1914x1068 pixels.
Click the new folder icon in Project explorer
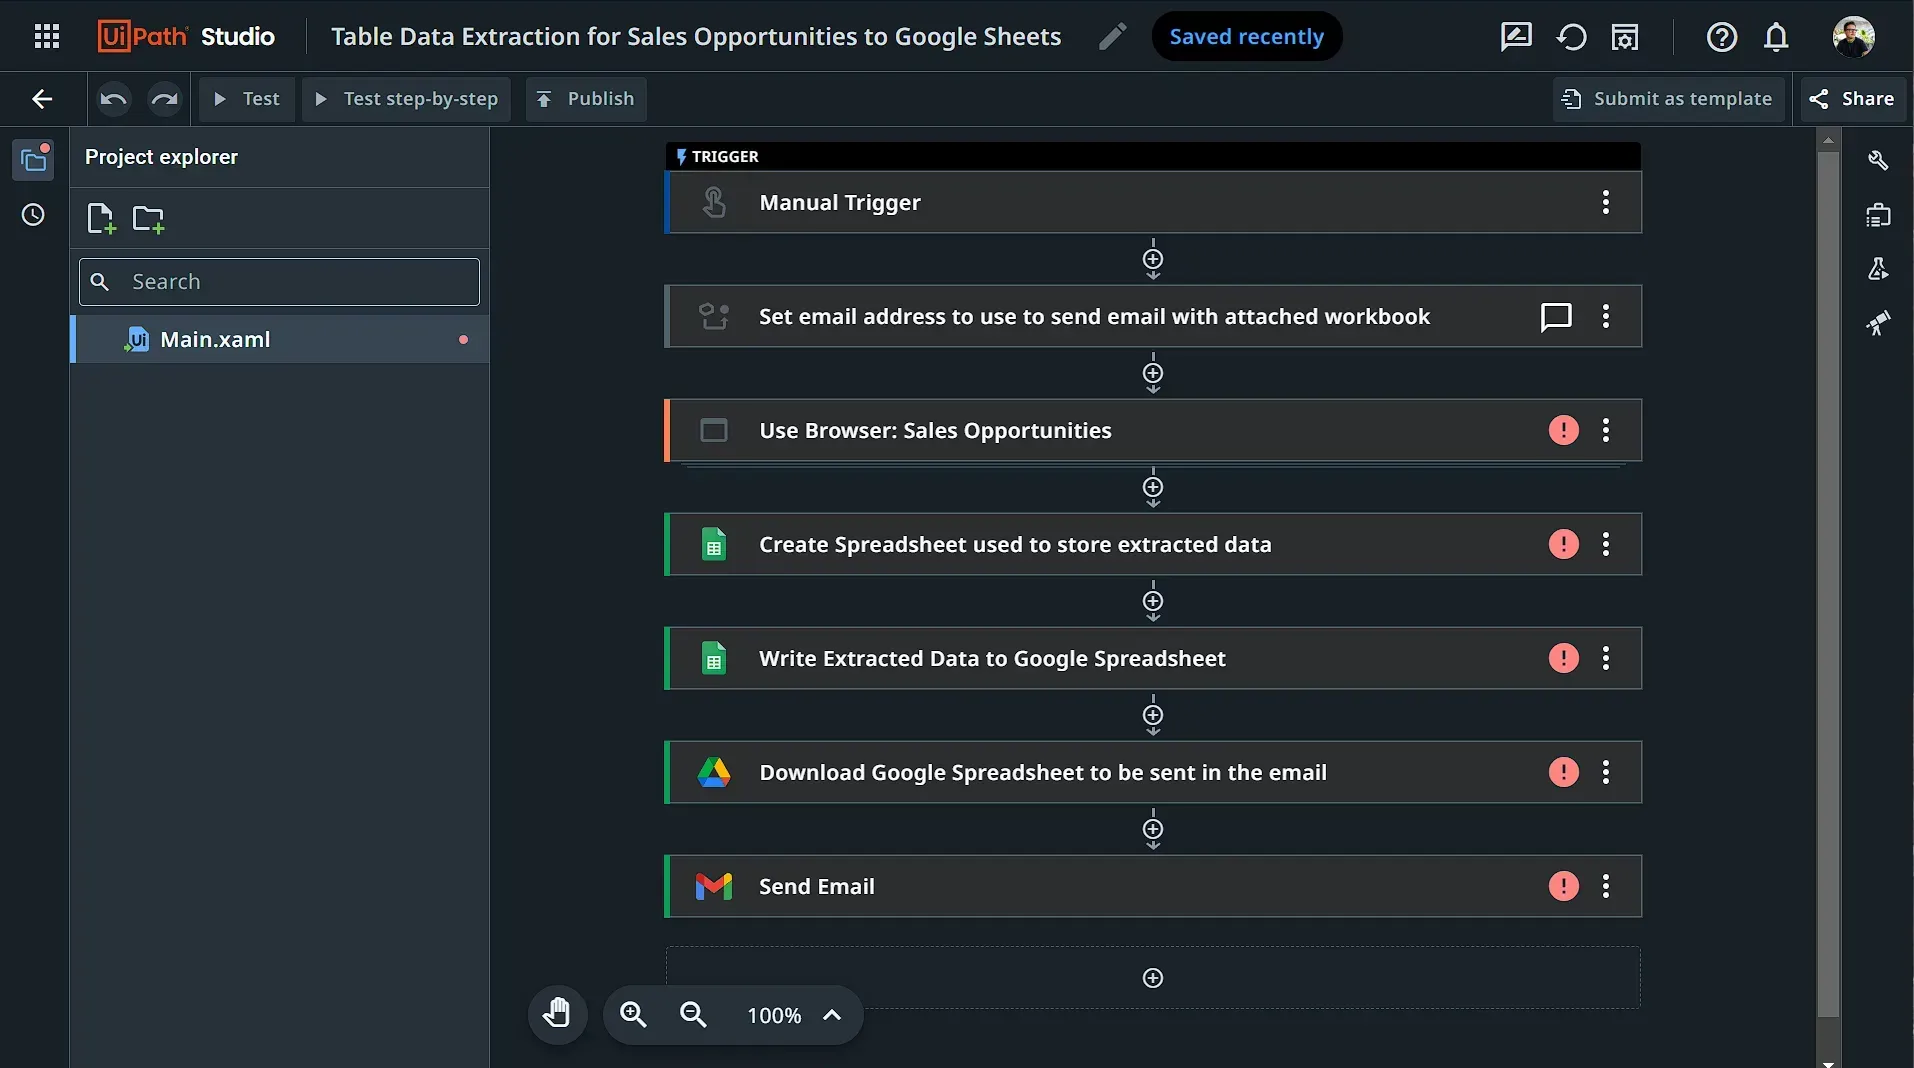click(148, 218)
